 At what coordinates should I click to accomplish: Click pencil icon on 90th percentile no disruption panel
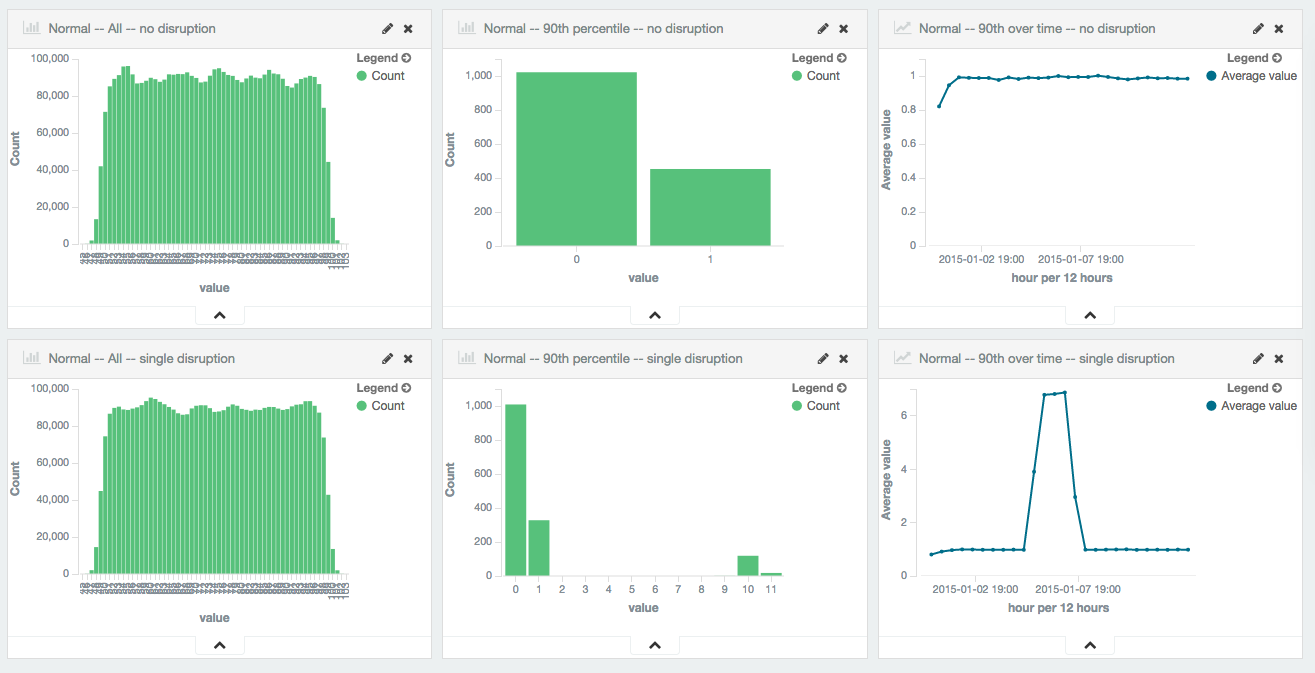coord(823,29)
